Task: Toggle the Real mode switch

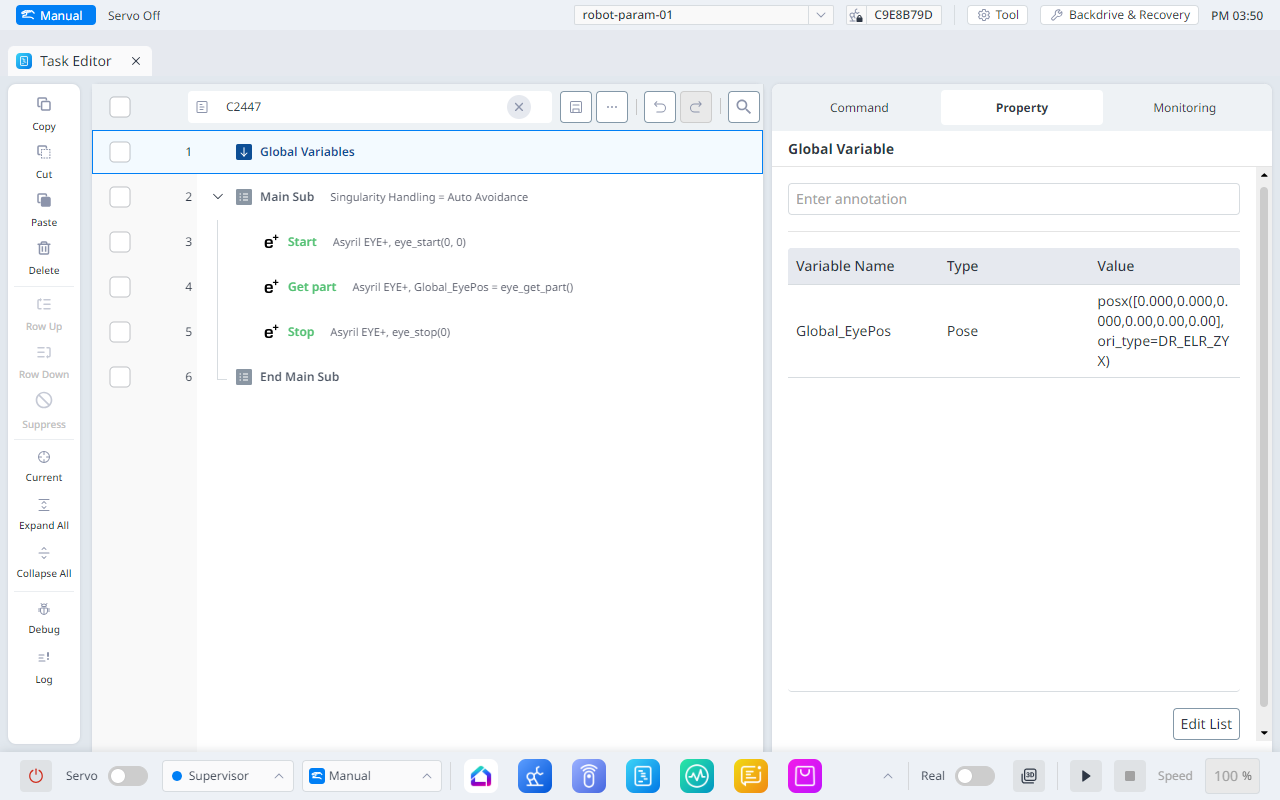Action: click(x=975, y=776)
